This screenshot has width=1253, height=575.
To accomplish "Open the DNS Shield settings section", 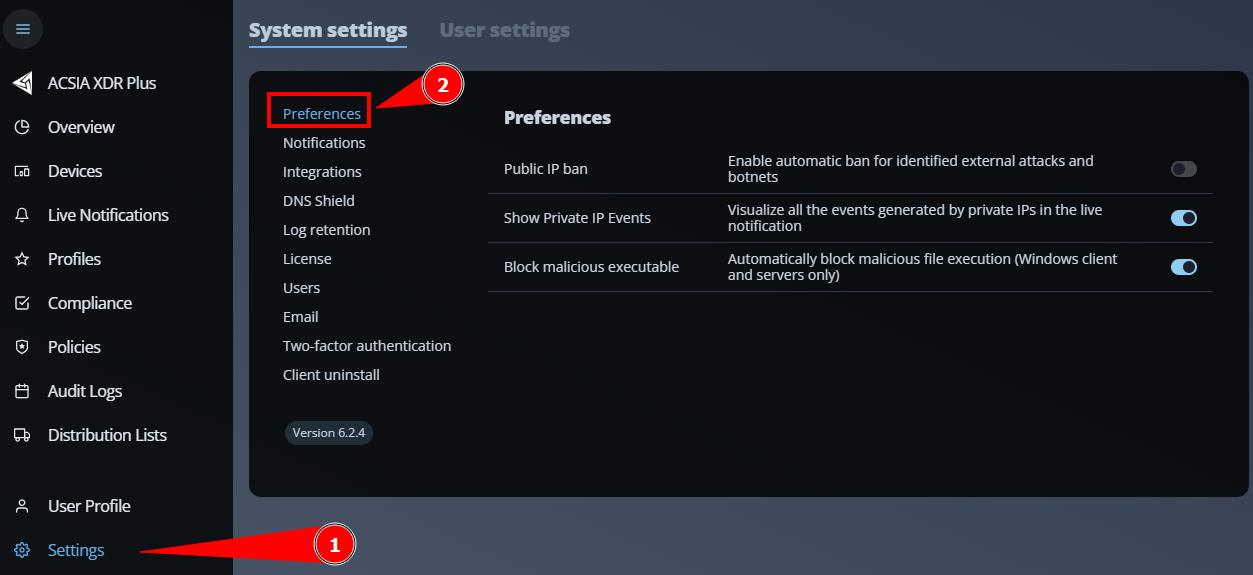I will click(x=319, y=201).
